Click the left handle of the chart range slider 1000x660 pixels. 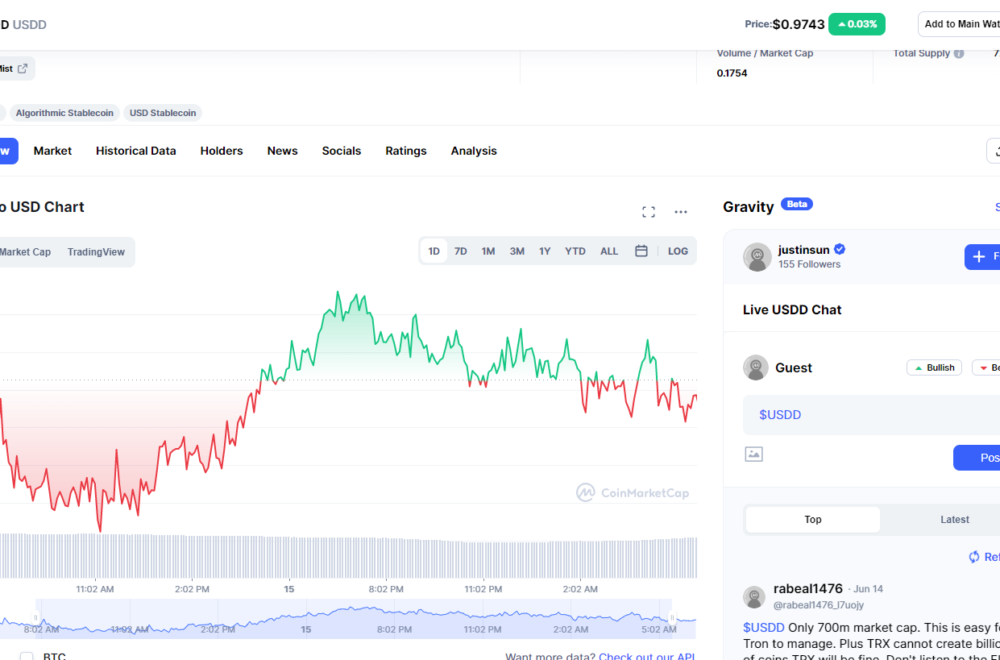tap(36, 617)
